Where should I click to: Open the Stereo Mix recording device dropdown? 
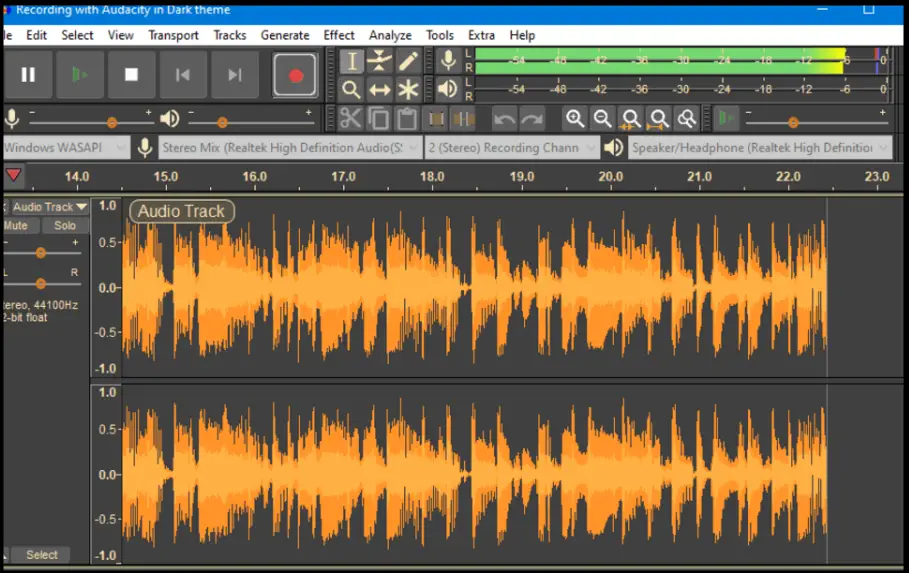(289, 148)
